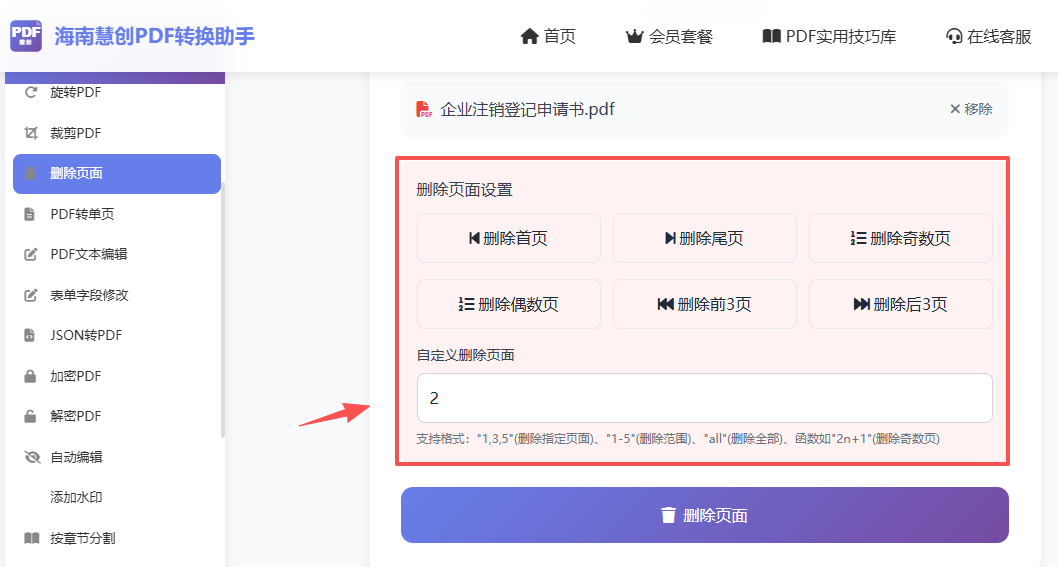Click the sidebar vertical scrollbar
The height and width of the screenshot is (567, 1058).
(x=223, y=310)
